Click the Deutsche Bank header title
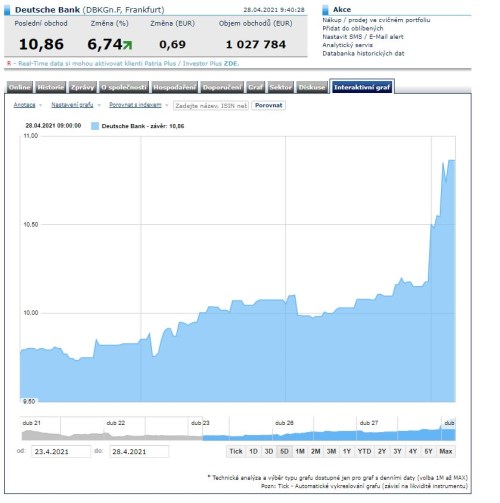The width and height of the screenshot is (500, 503). pyautogui.click(x=47, y=10)
